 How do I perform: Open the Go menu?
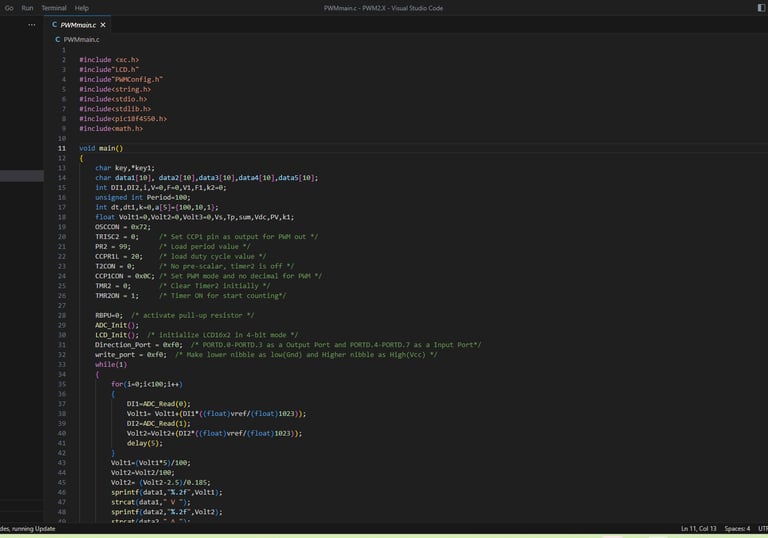tap(9, 7)
